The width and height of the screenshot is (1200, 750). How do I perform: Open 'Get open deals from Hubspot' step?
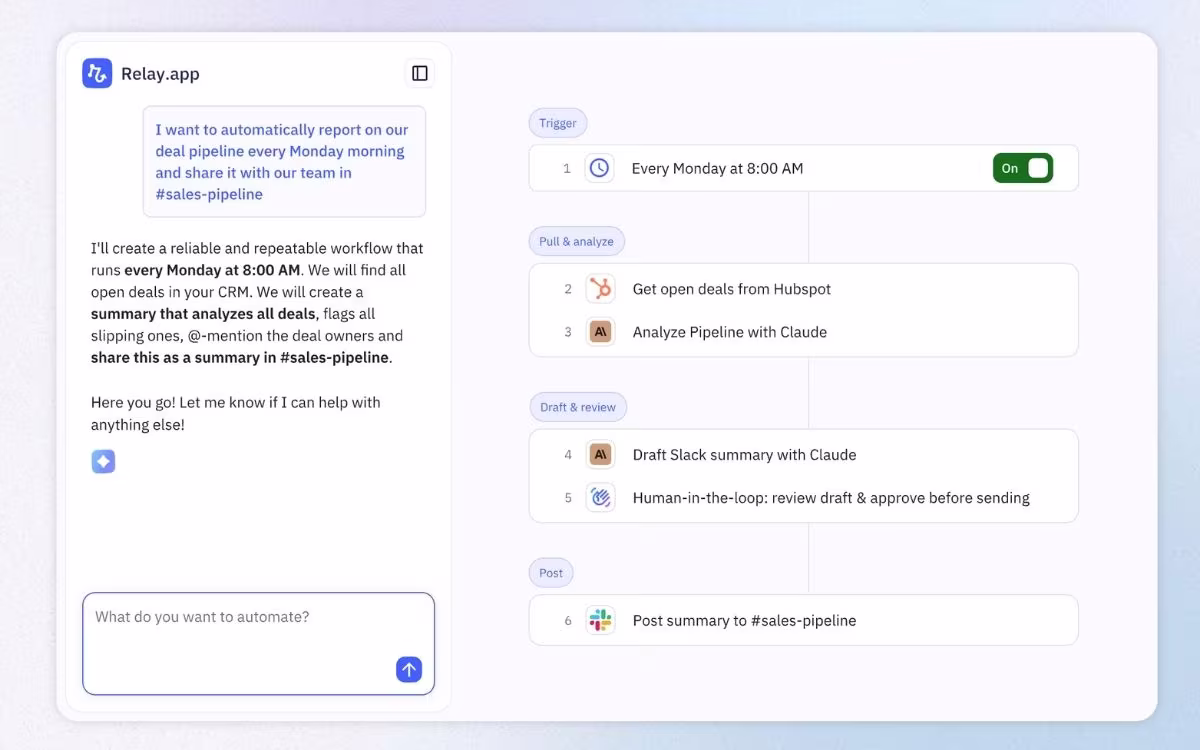804,289
